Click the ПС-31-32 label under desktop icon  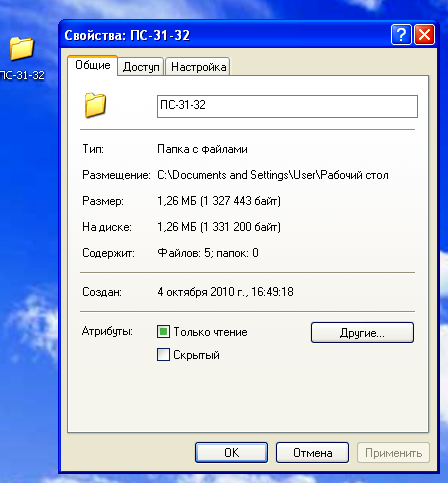pos(22,75)
